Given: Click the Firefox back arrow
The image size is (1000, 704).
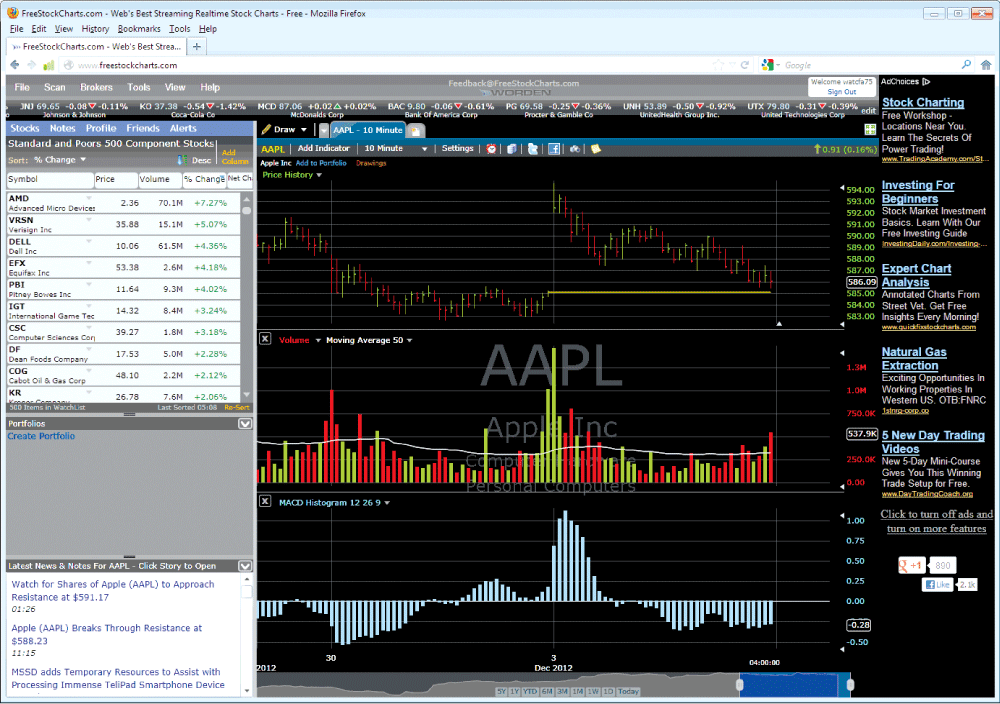Looking at the screenshot, I should click(x=15, y=65).
